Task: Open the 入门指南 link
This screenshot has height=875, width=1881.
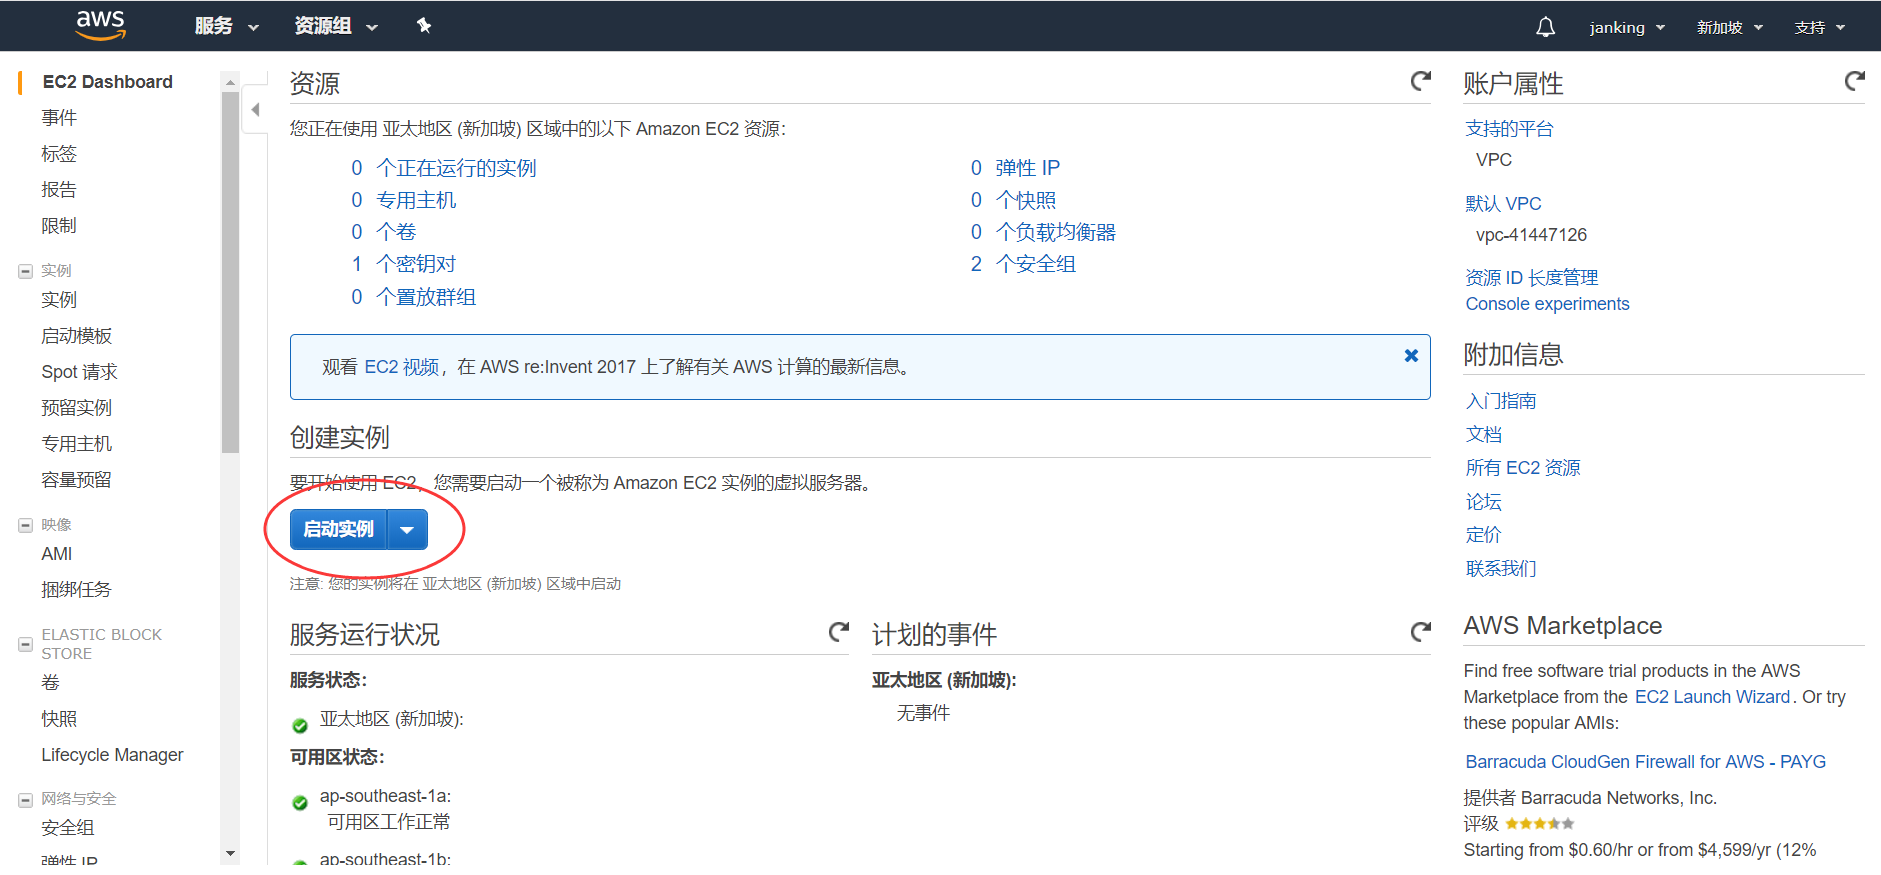Action: tap(1501, 401)
